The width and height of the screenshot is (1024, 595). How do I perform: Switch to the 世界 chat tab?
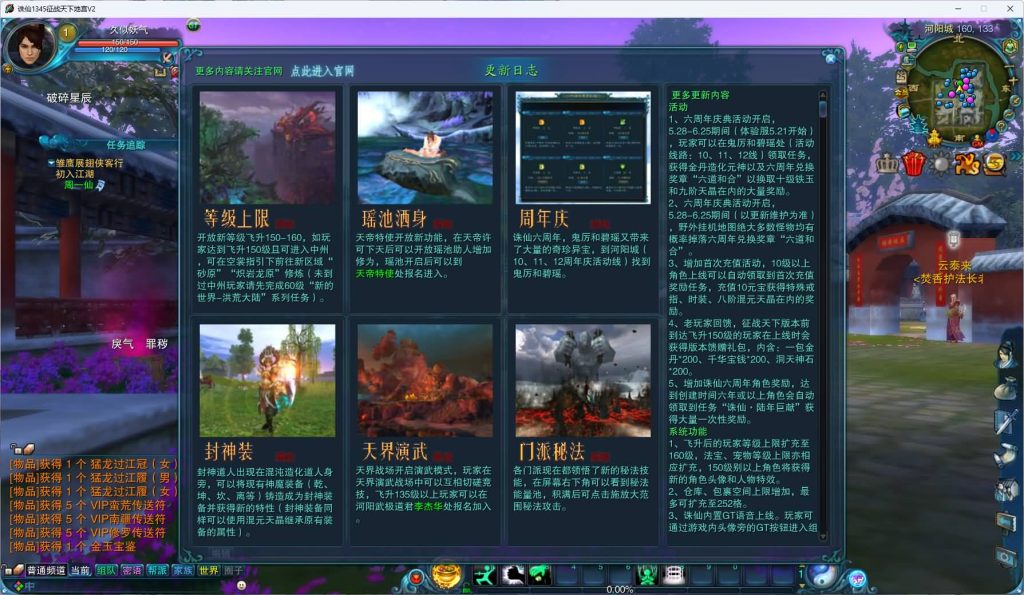209,568
